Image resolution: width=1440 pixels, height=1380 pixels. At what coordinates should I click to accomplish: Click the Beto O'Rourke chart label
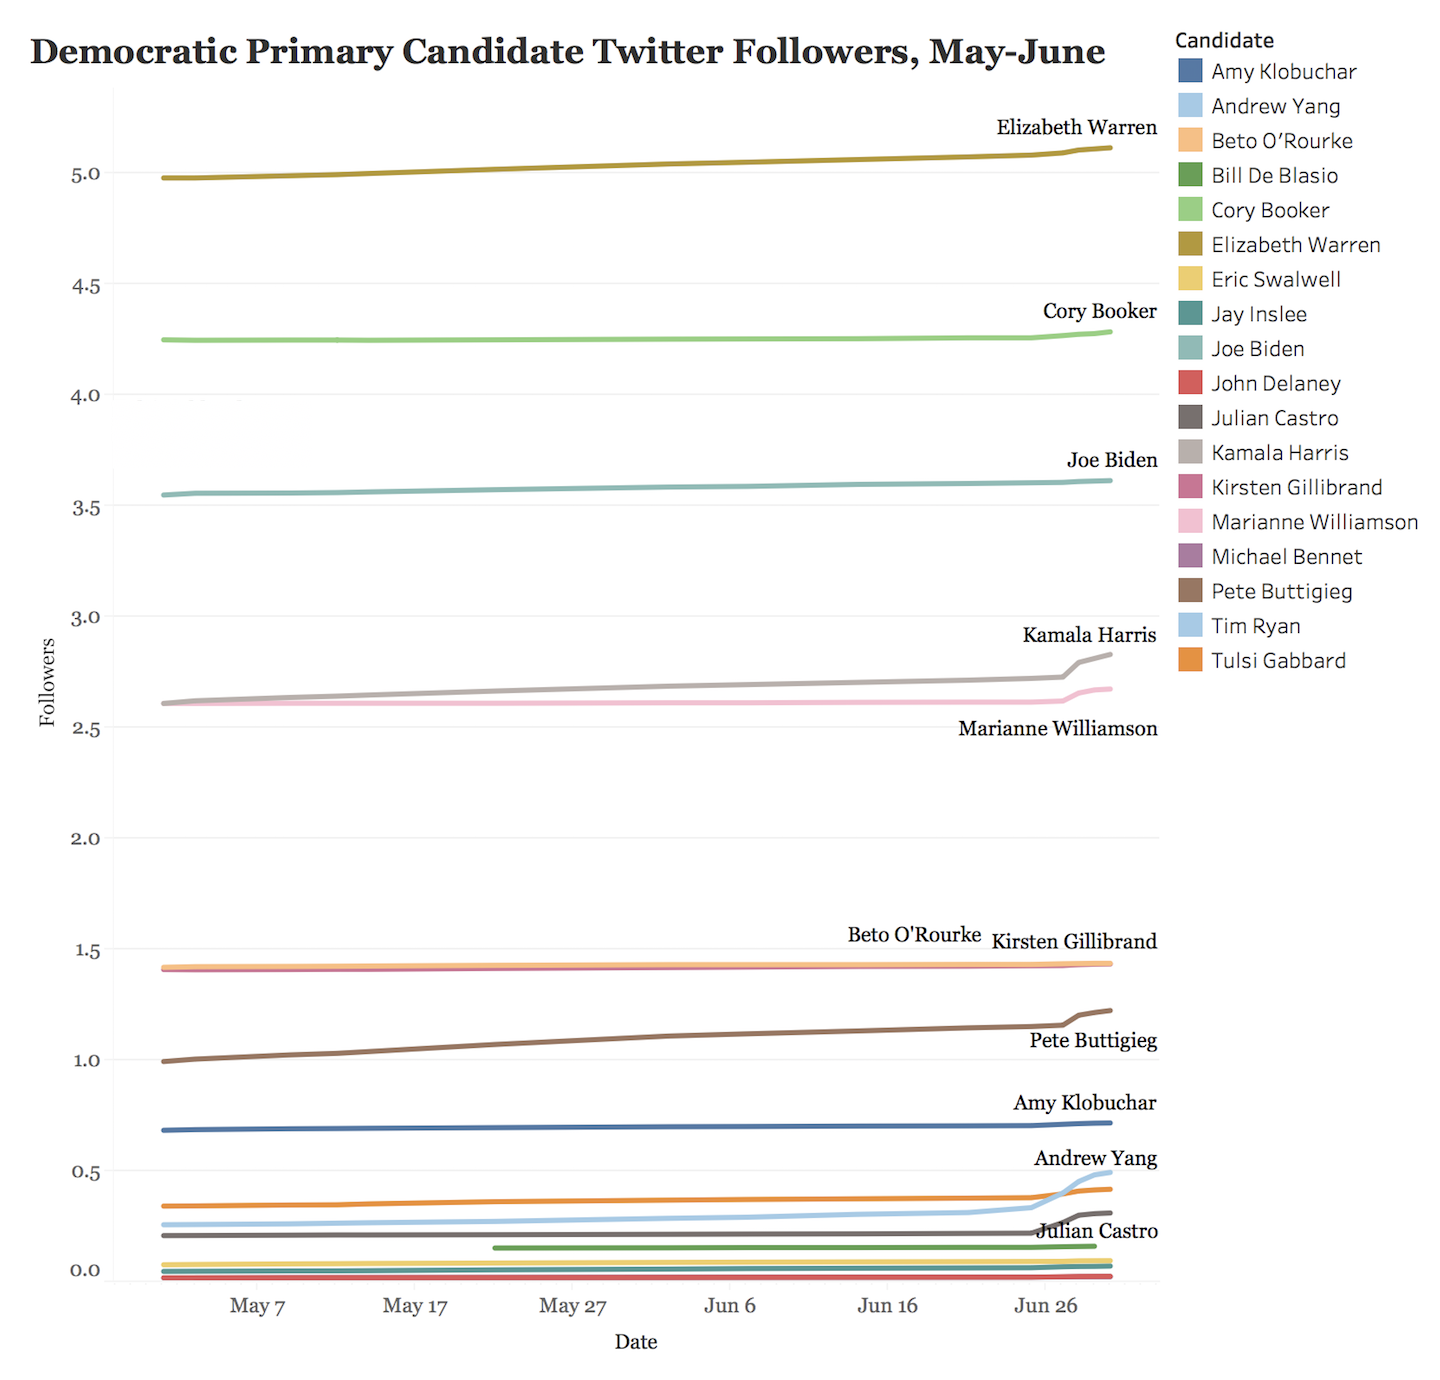point(914,934)
